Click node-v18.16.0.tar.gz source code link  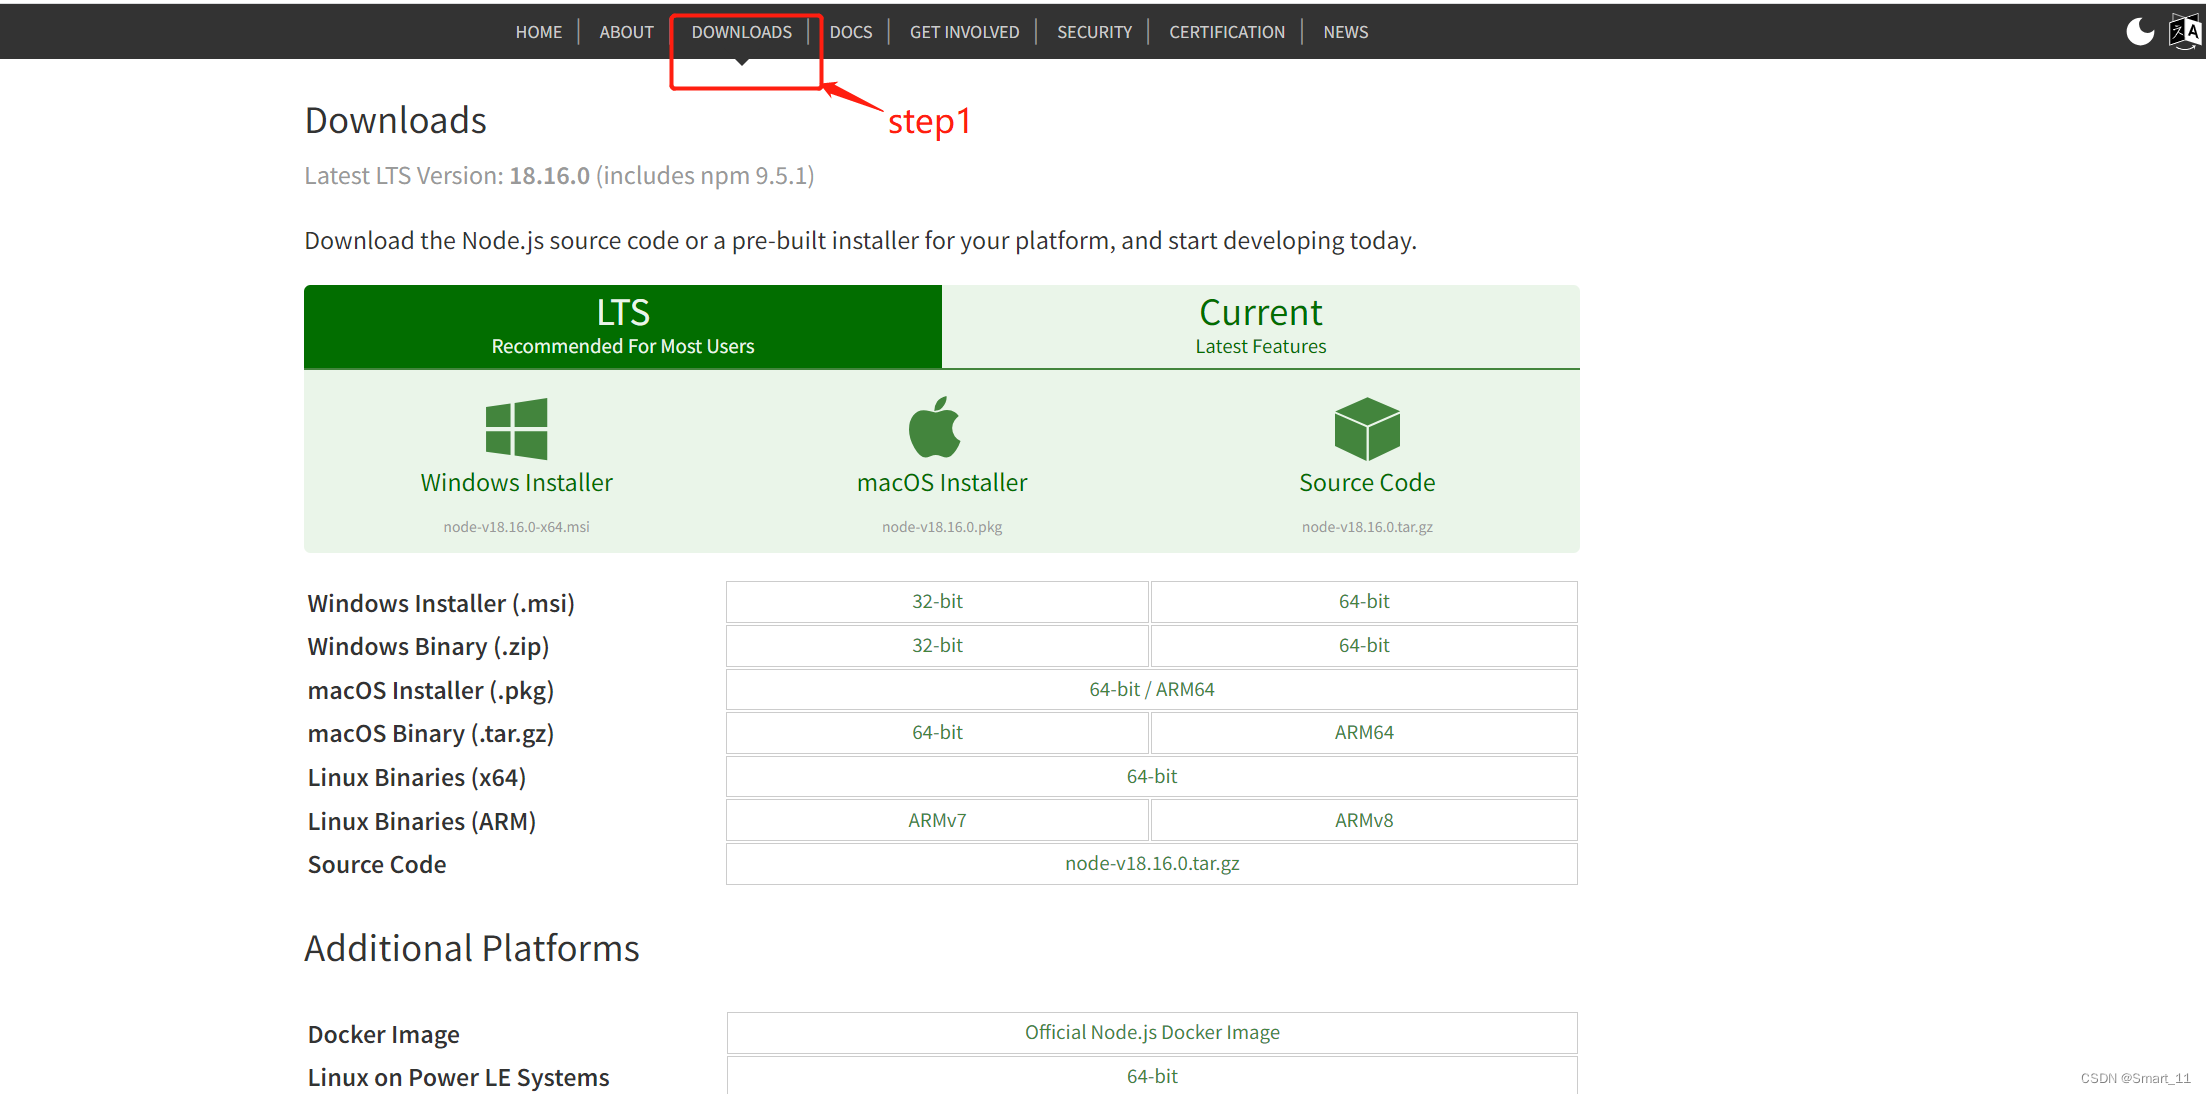1151,864
